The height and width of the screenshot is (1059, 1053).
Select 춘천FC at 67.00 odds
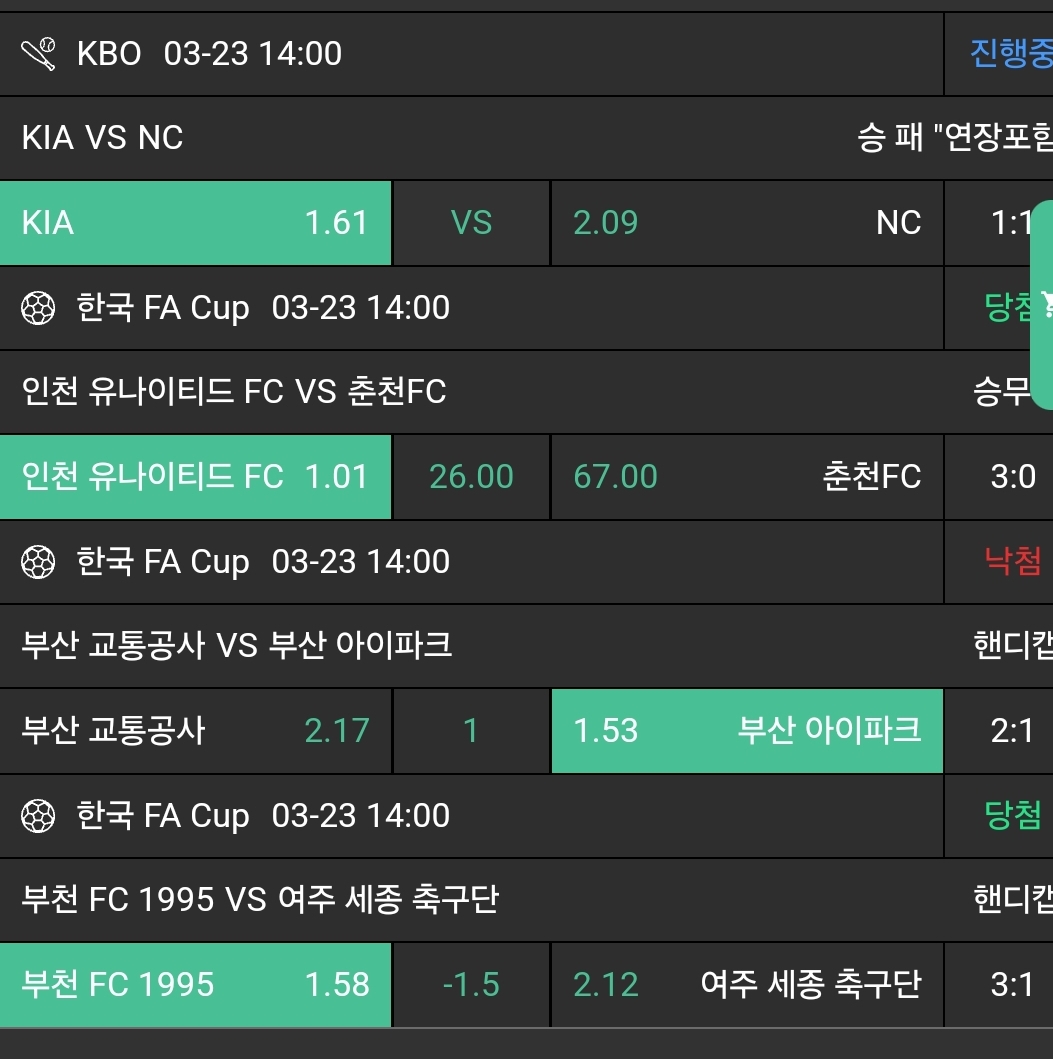(747, 477)
